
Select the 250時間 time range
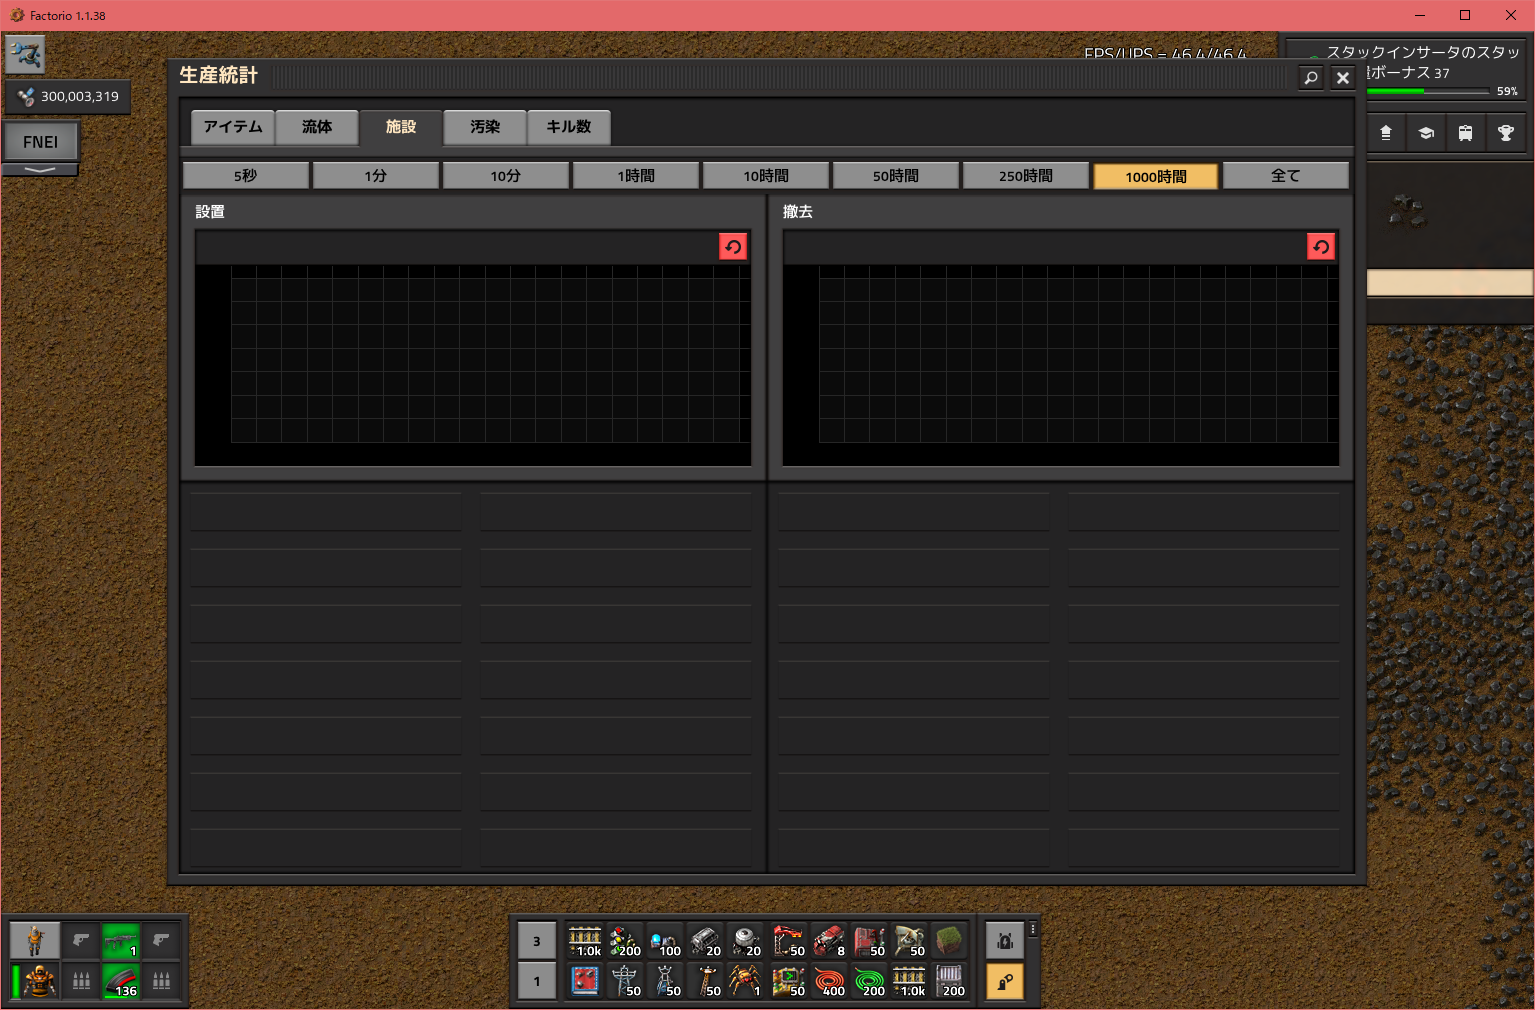click(x=1026, y=176)
